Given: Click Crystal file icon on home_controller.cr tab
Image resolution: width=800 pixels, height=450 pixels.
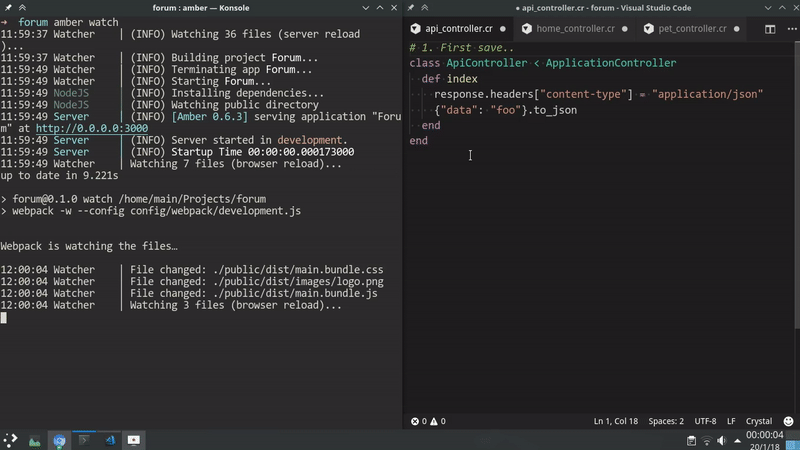Looking at the screenshot, I should (x=527, y=29).
